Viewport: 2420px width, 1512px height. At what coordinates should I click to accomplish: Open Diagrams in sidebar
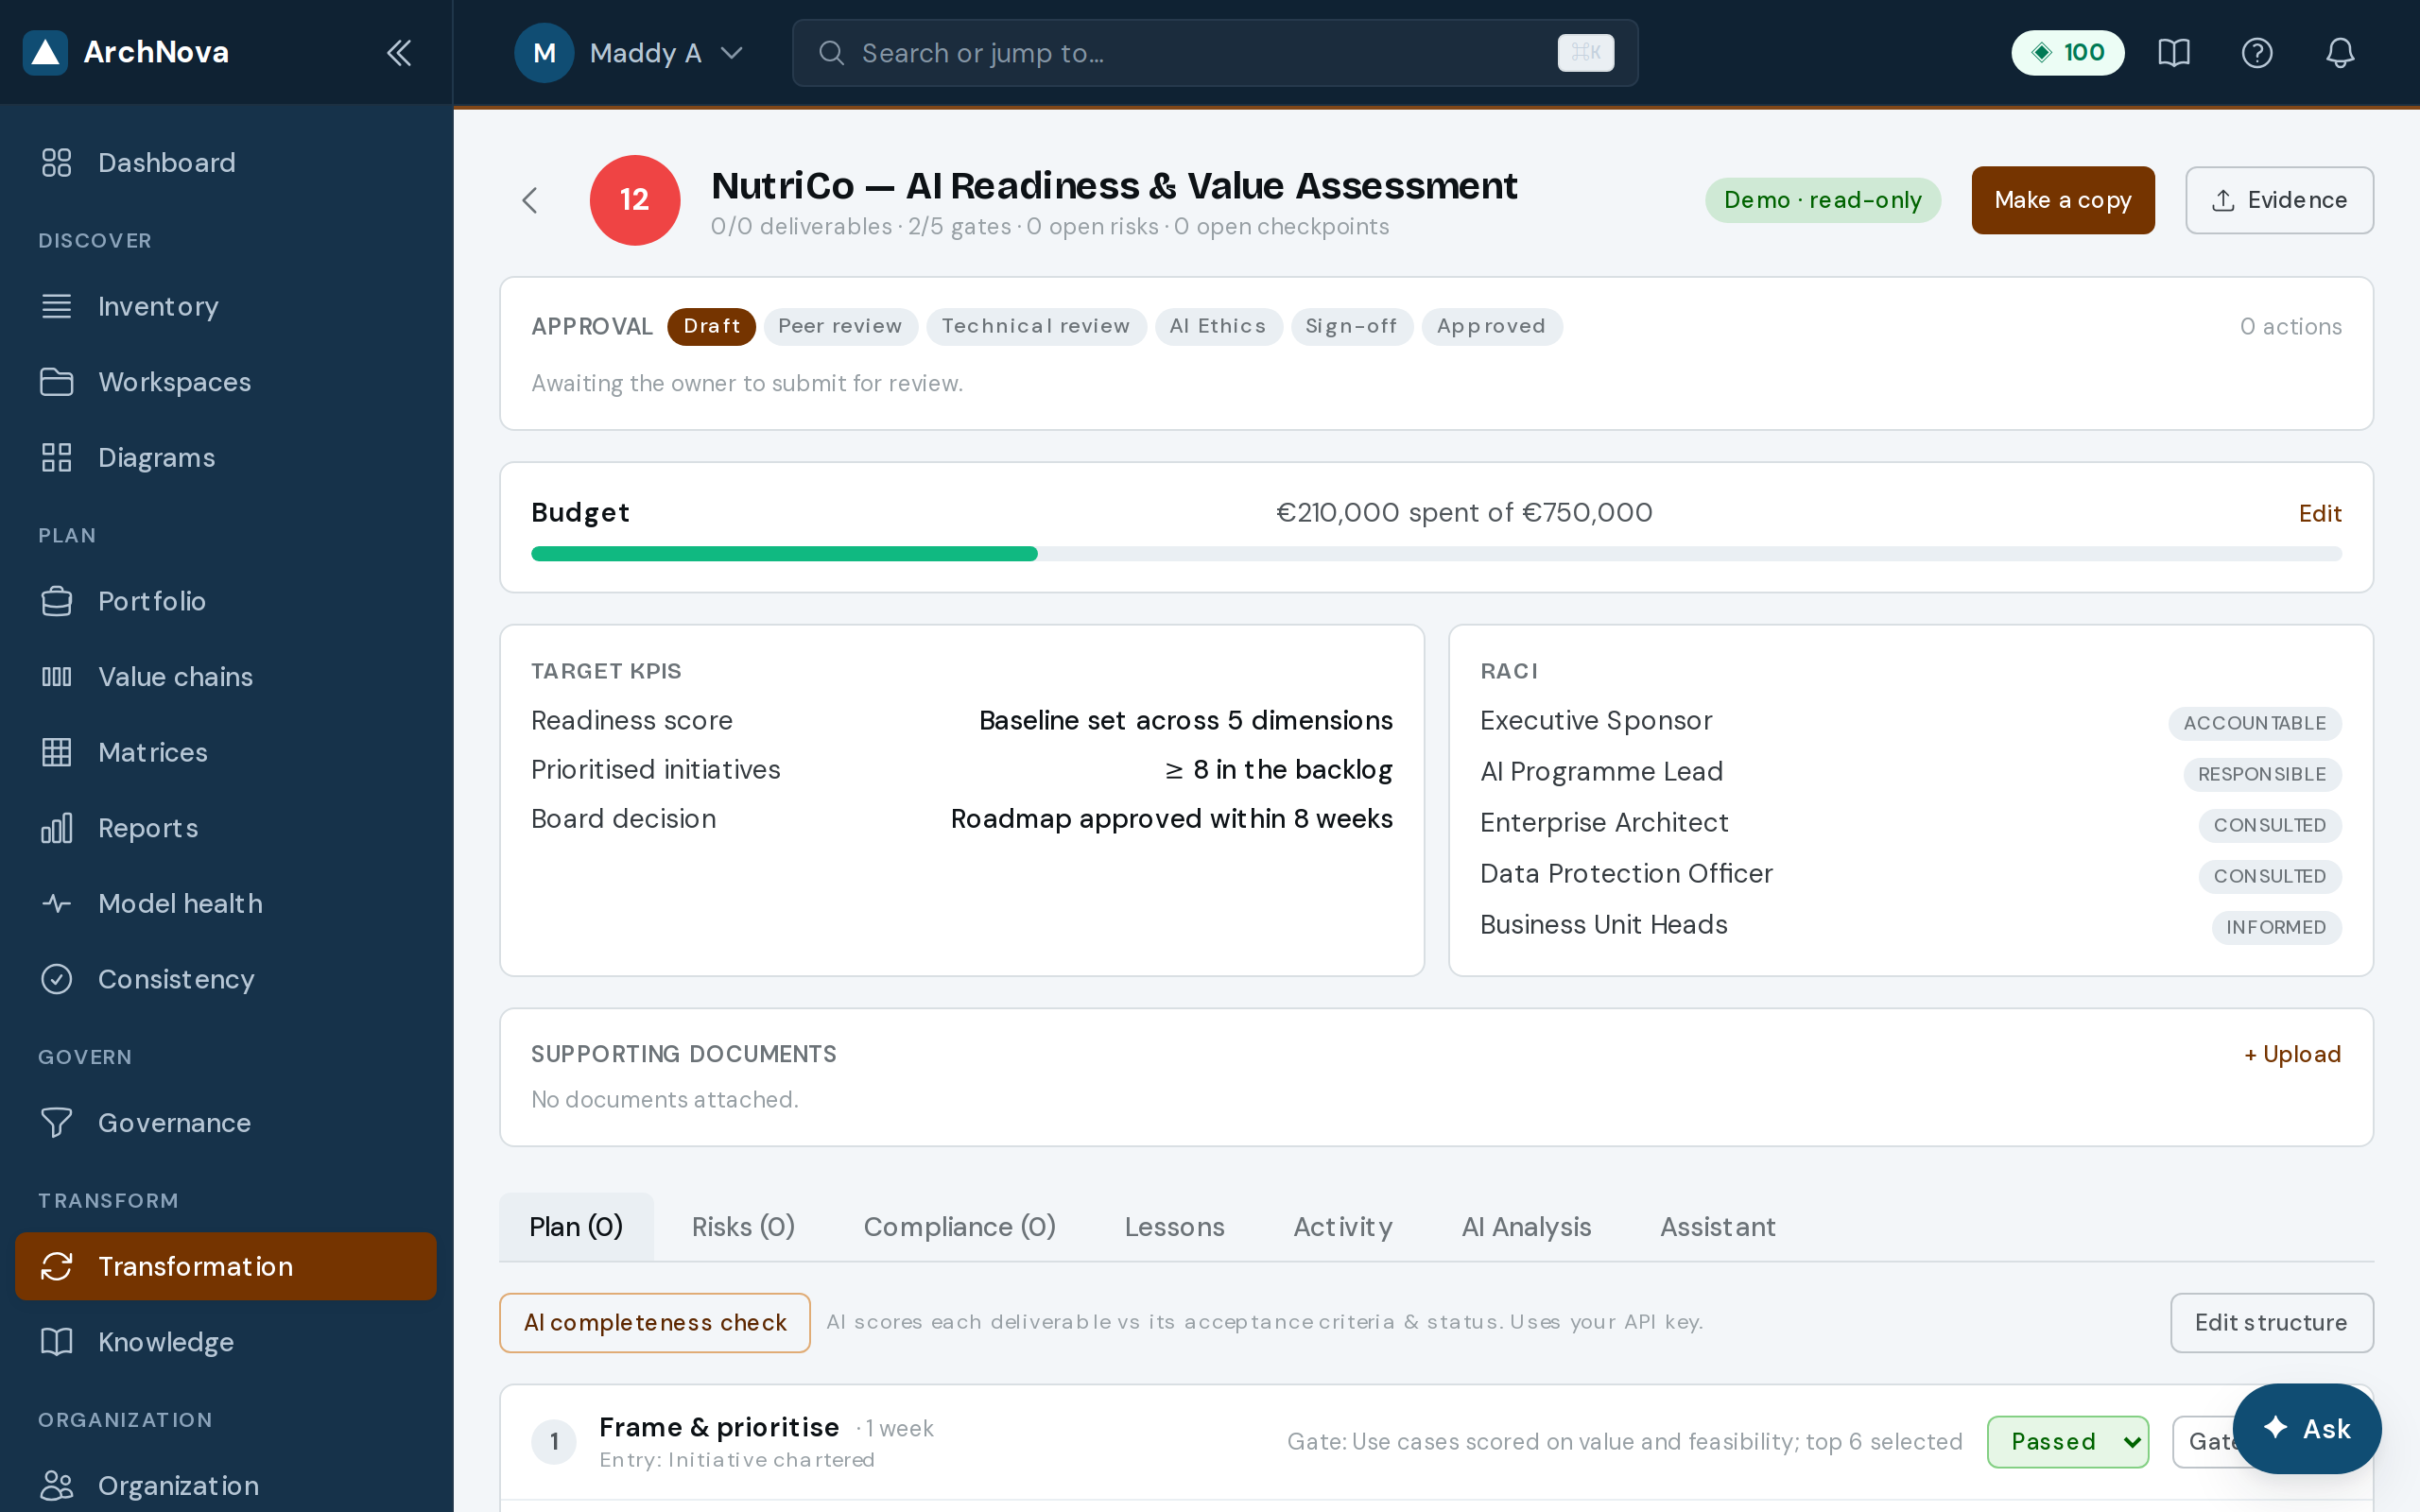(x=226, y=457)
